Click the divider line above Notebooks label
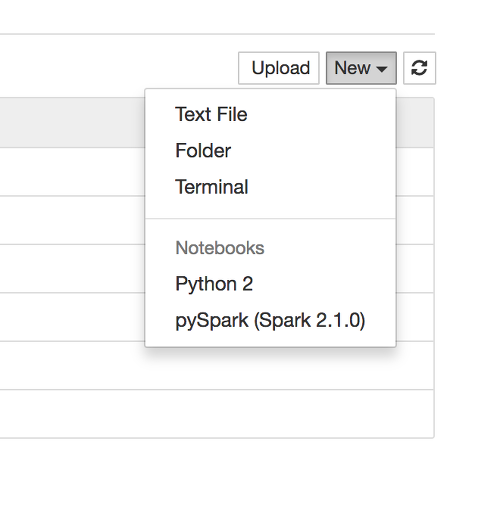This screenshot has width=500, height=519. [x=270, y=219]
